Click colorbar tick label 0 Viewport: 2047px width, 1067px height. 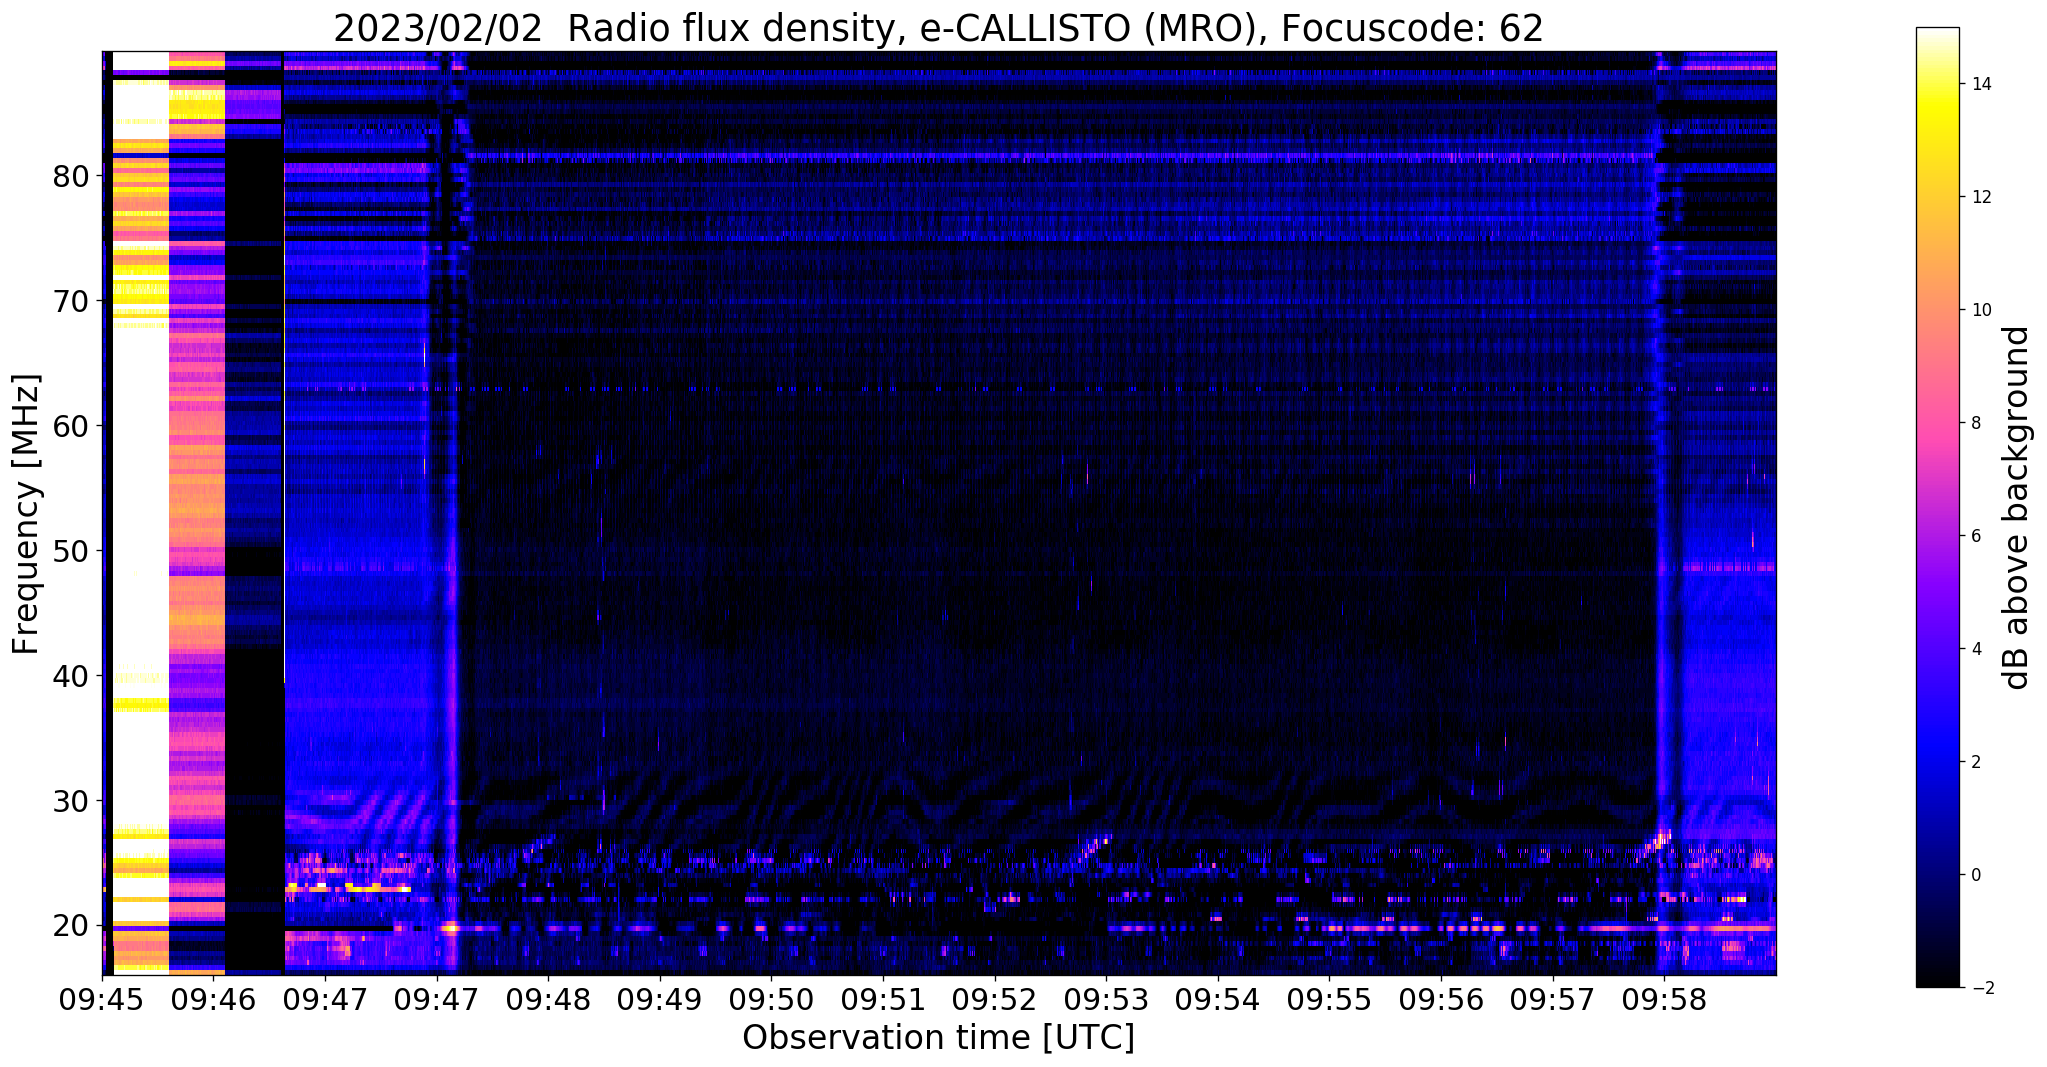(x=1974, y=875)
